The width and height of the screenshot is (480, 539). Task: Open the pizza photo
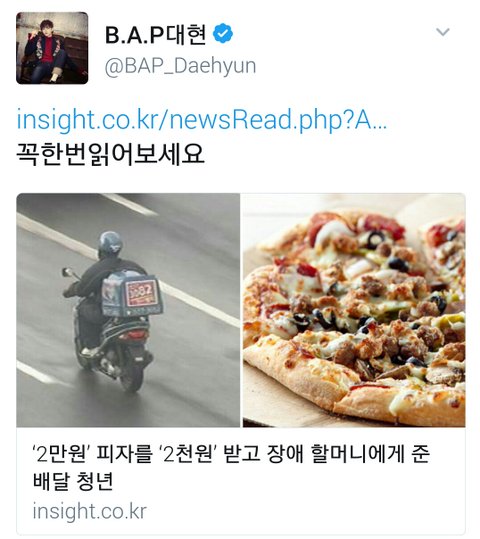coord(354,310)
